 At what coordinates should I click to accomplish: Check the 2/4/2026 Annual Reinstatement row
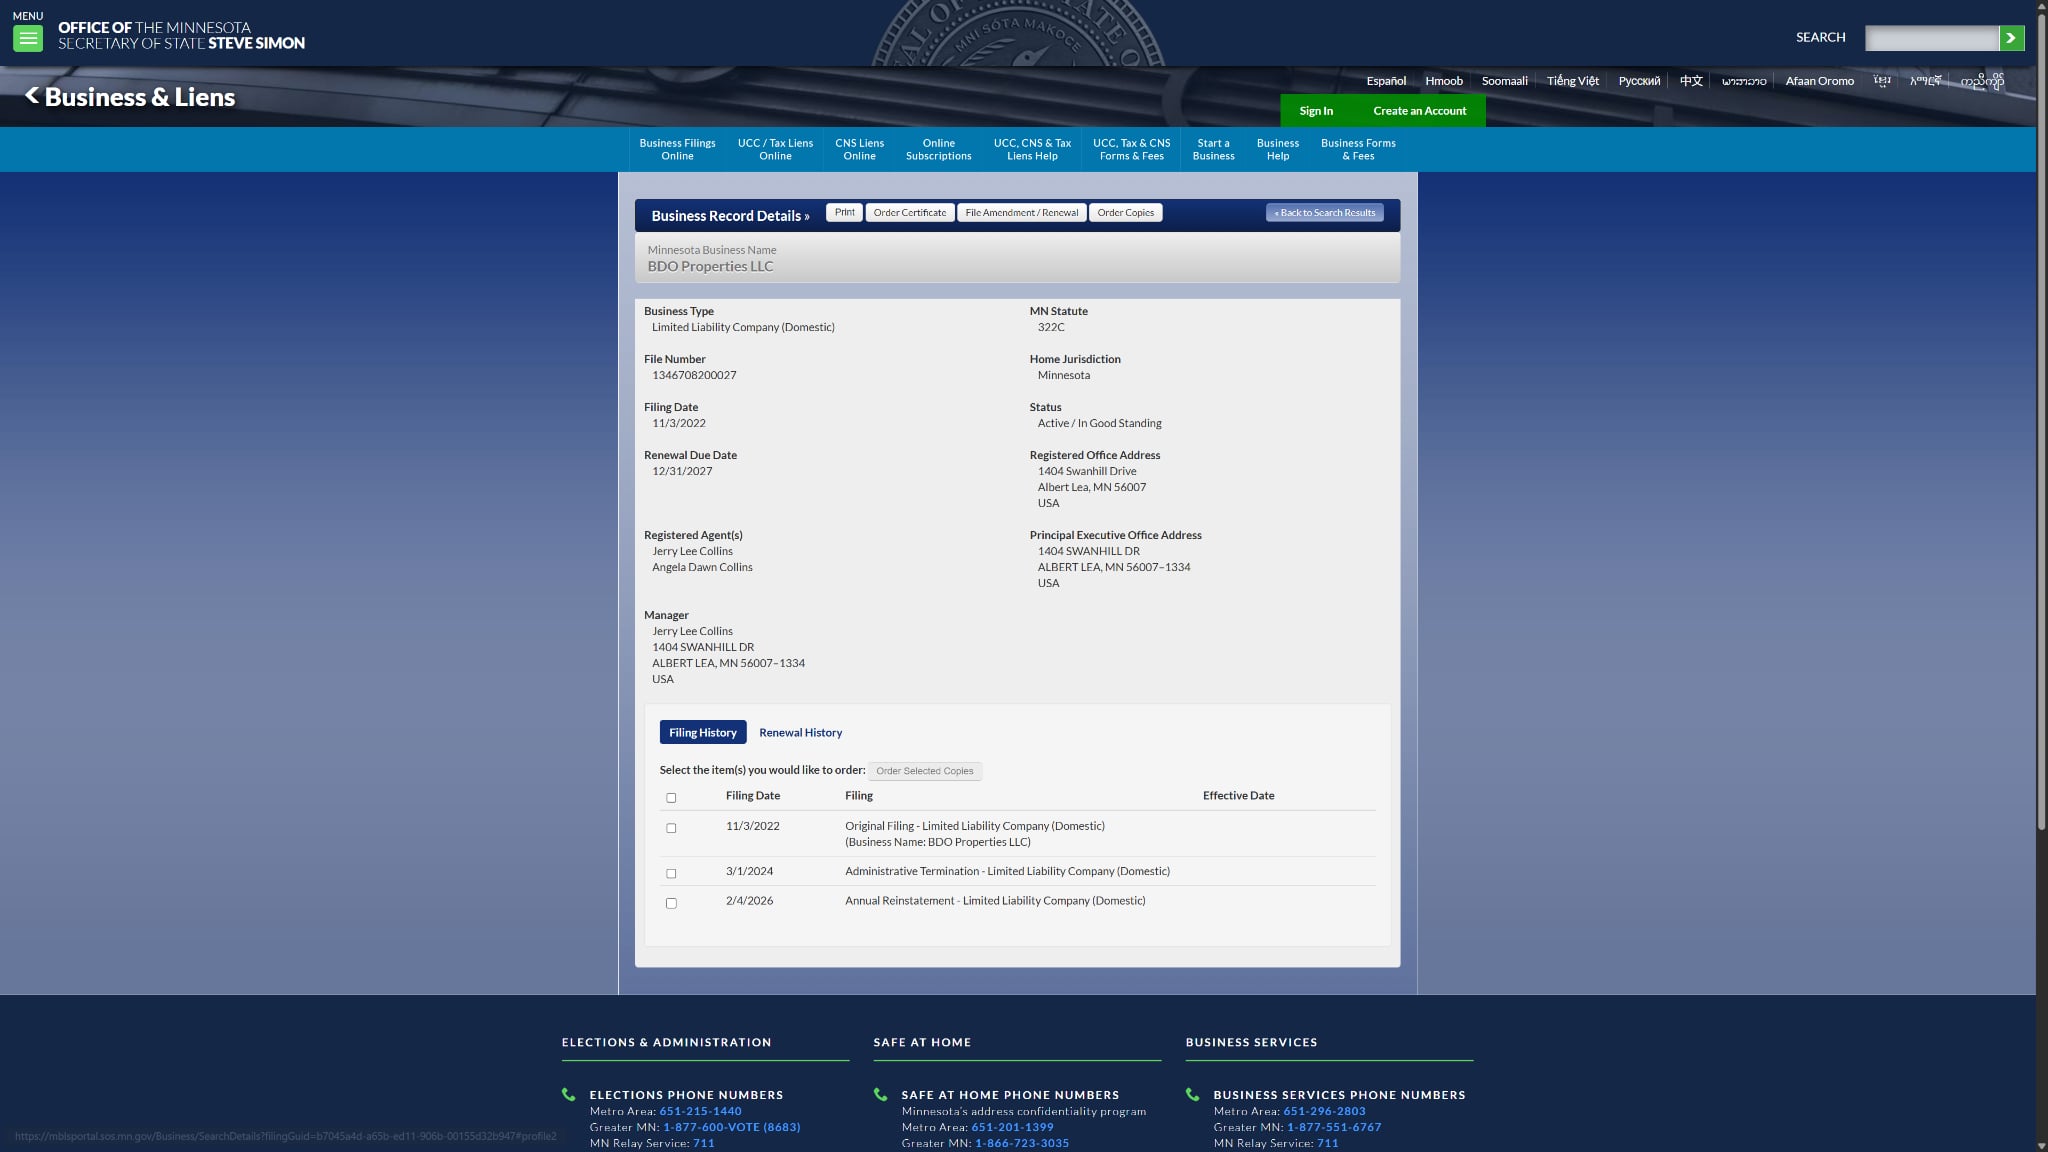click(671, 903)
